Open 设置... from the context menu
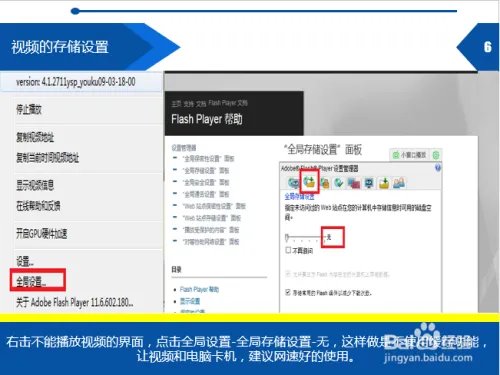This screenshot has width=500, height=375. 25,261
